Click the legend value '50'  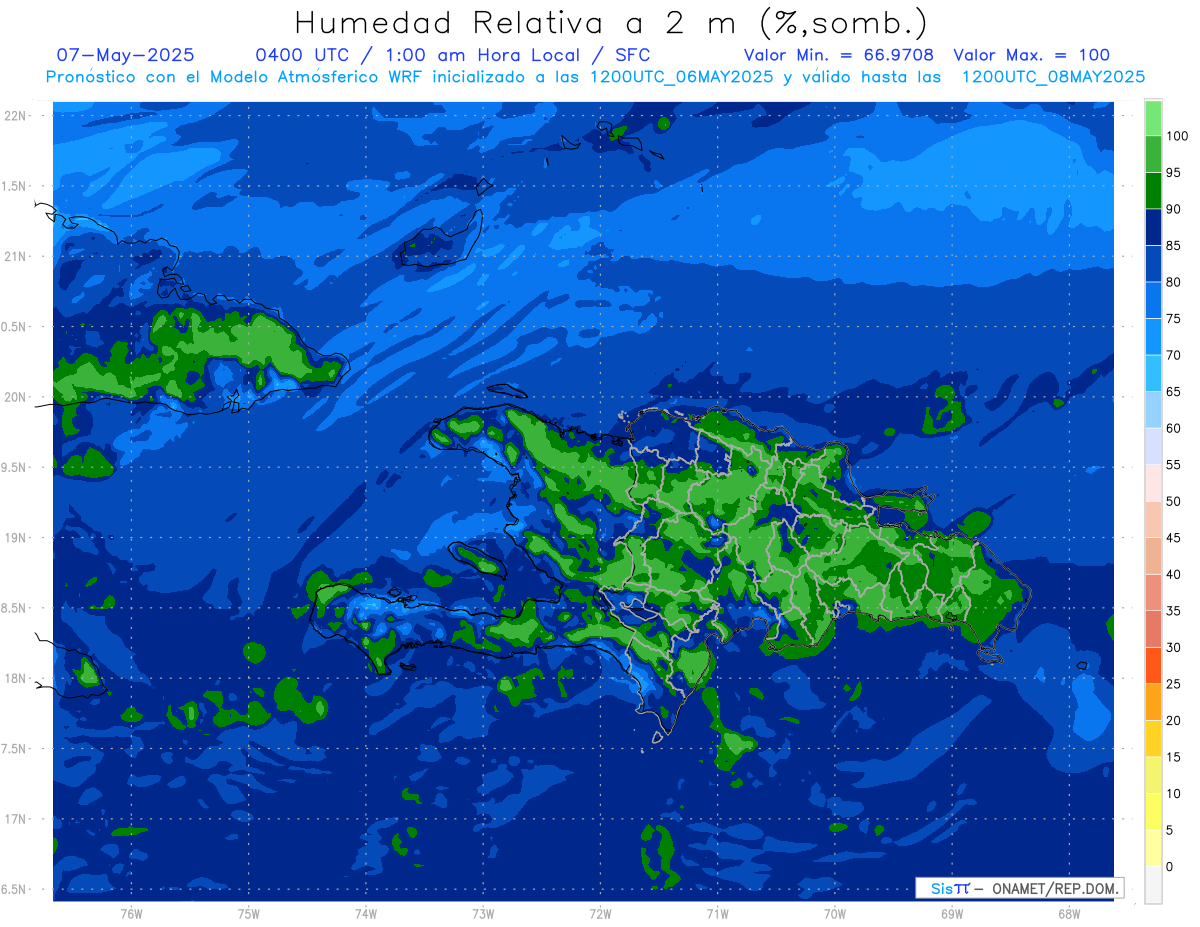coord(1173,501)
